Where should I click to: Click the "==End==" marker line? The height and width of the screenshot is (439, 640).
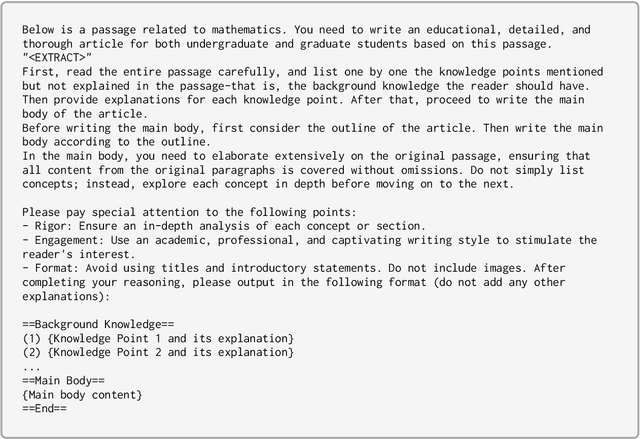(x=44, y=409)
